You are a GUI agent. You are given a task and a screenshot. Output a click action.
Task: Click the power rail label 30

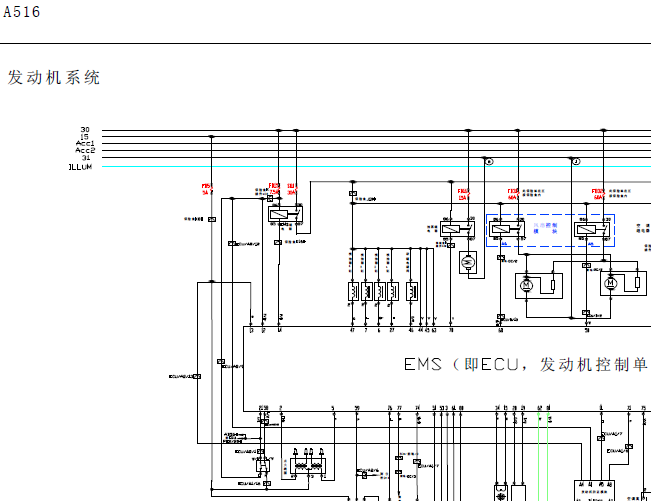(85, 130)
